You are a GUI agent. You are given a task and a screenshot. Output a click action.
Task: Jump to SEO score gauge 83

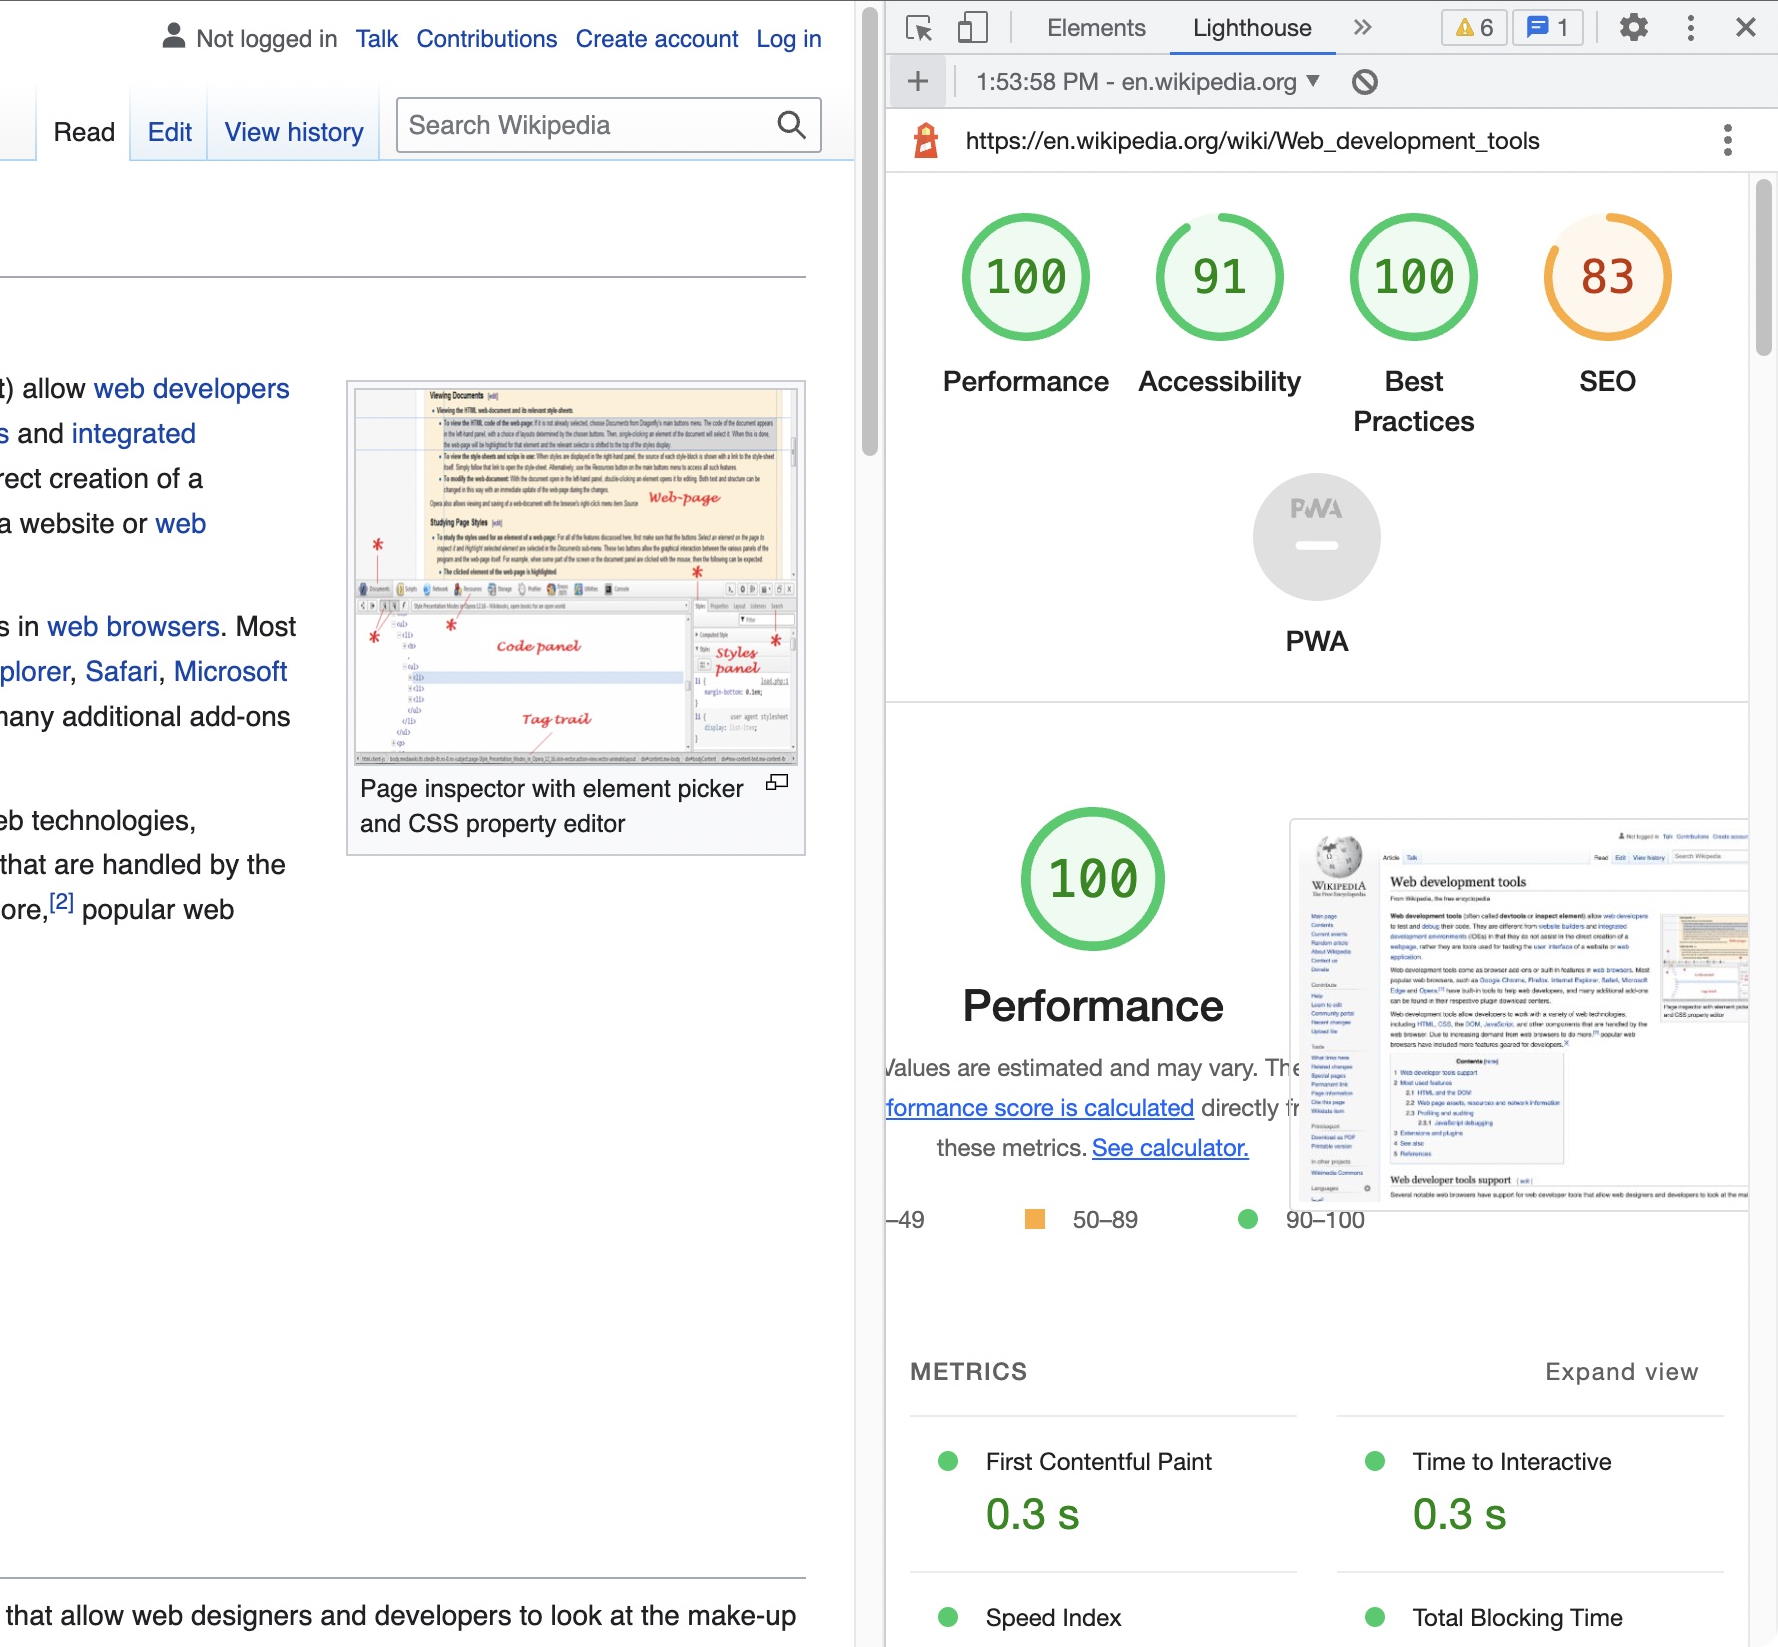coord(1608,277)
